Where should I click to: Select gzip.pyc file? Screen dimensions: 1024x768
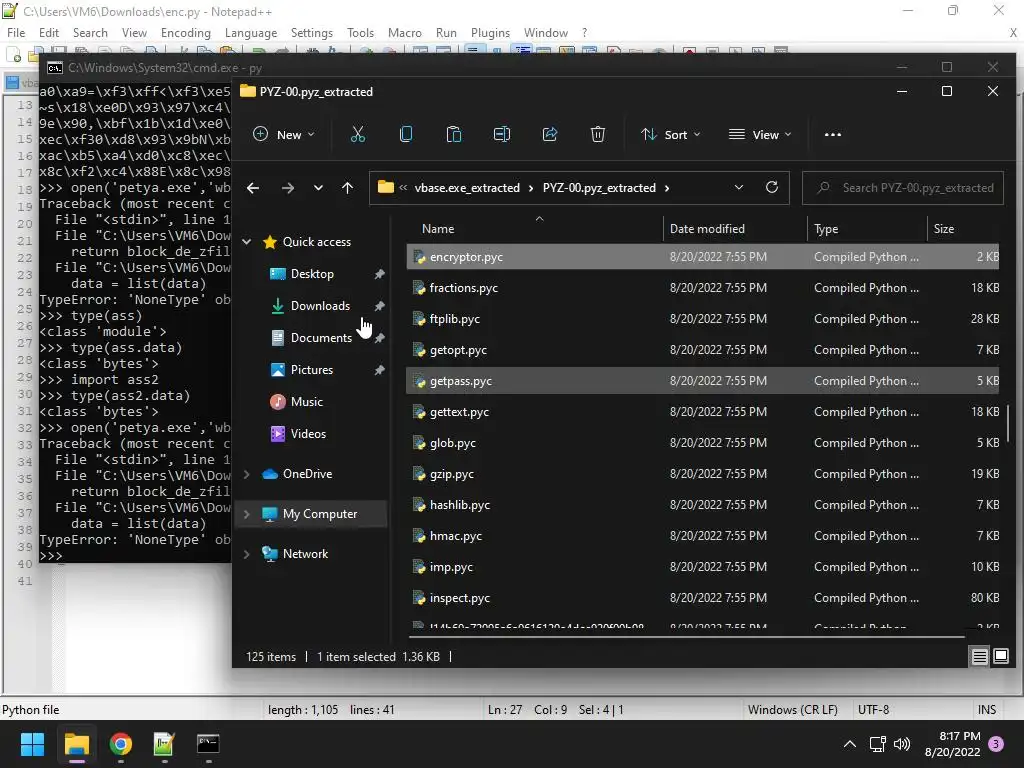click(x=703, y=474)
